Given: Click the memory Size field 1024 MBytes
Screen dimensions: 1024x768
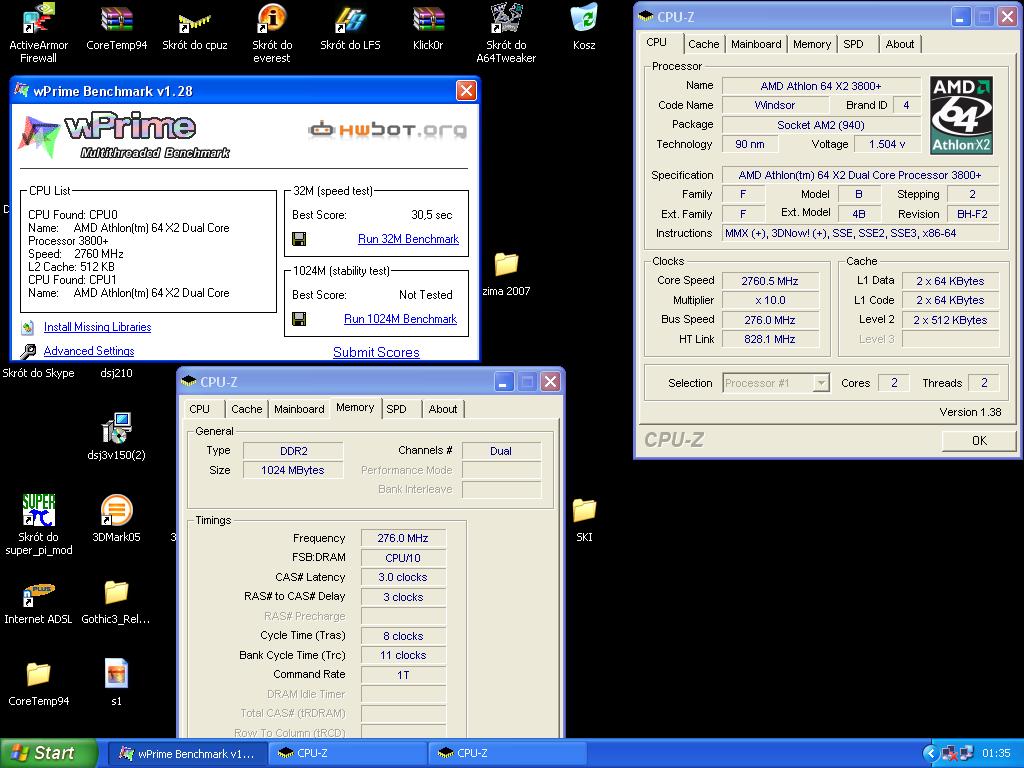Looking at the screenshot, I should tap(293, 470).
